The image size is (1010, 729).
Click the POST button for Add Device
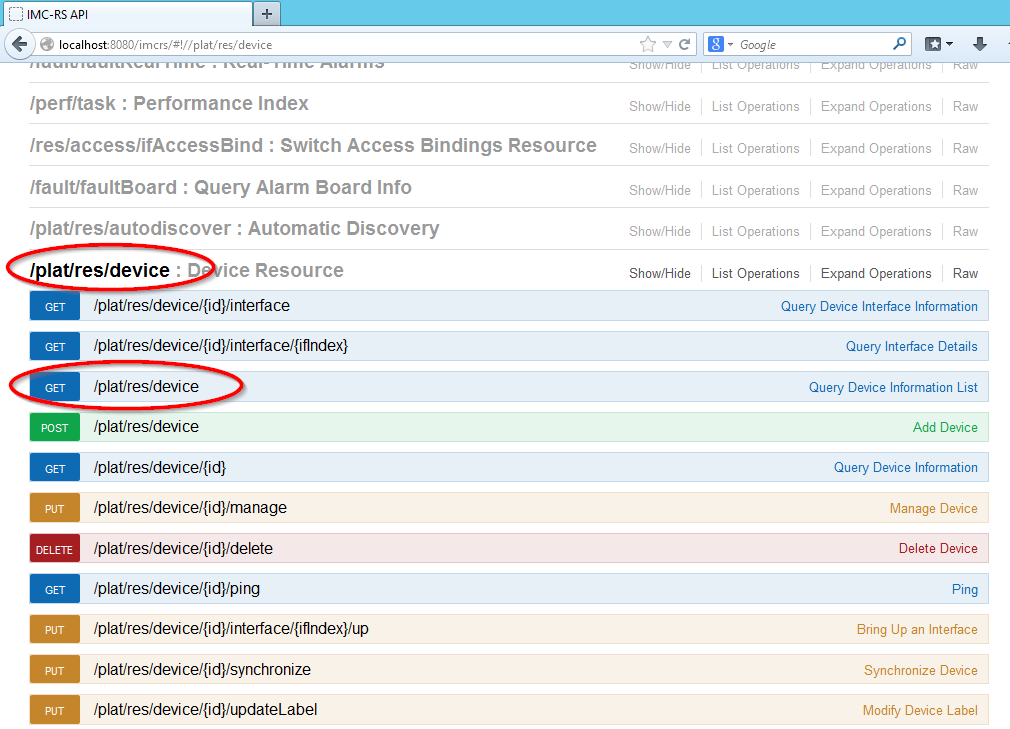(x=55, y=428)
